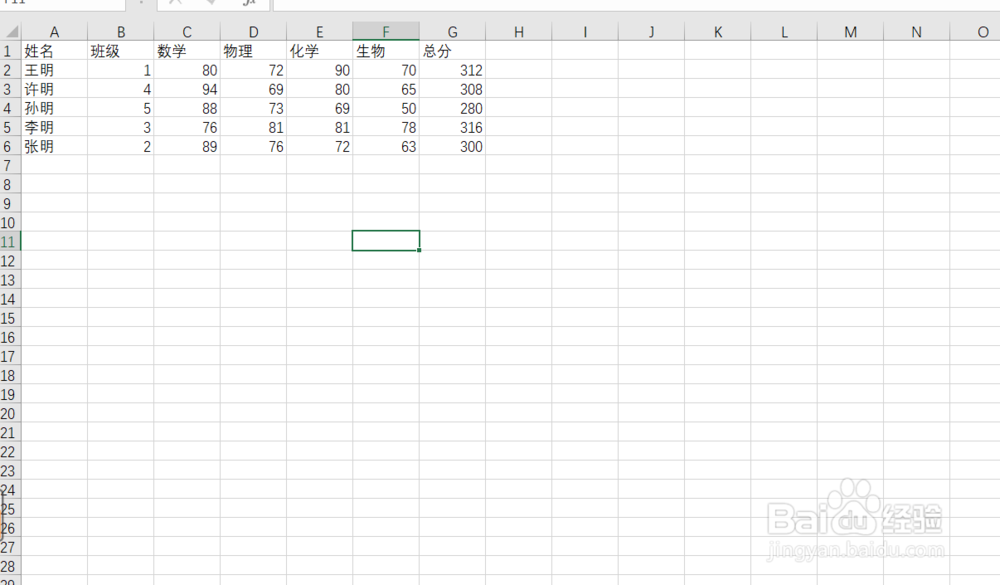
Task: Select column A header
Action: 54,31
